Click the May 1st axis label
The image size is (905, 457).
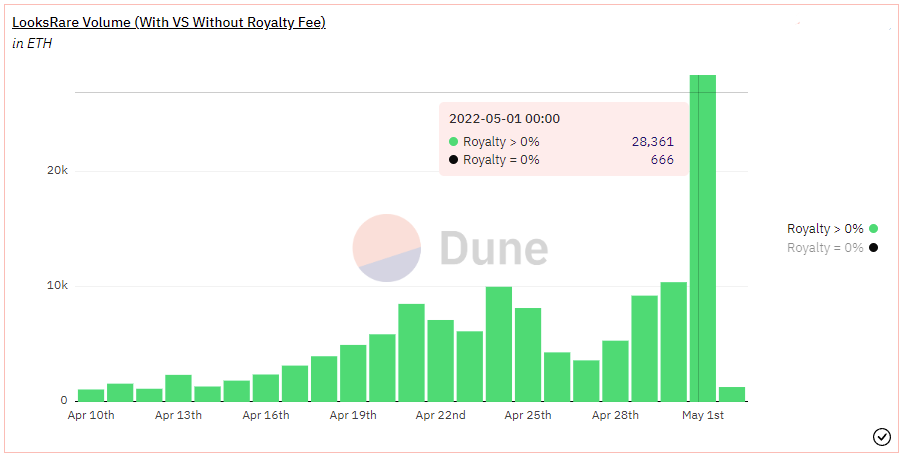tap(702, 415)
